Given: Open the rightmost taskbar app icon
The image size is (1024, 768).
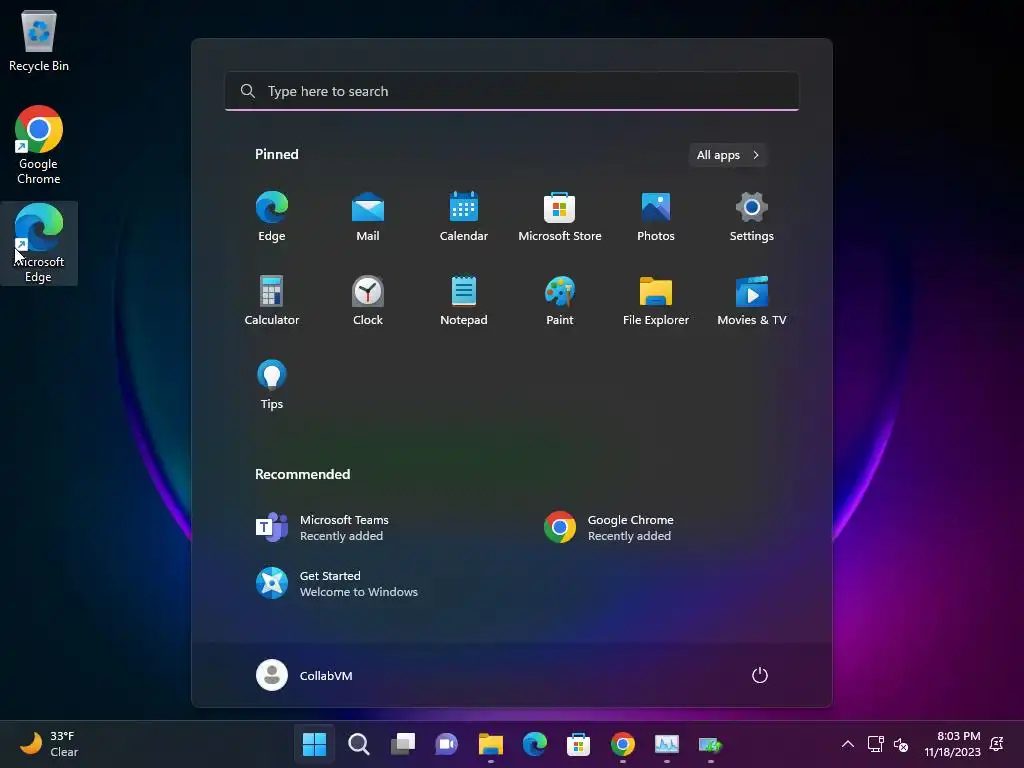Looking at the screenshot, I should click(x=711, y=744).
